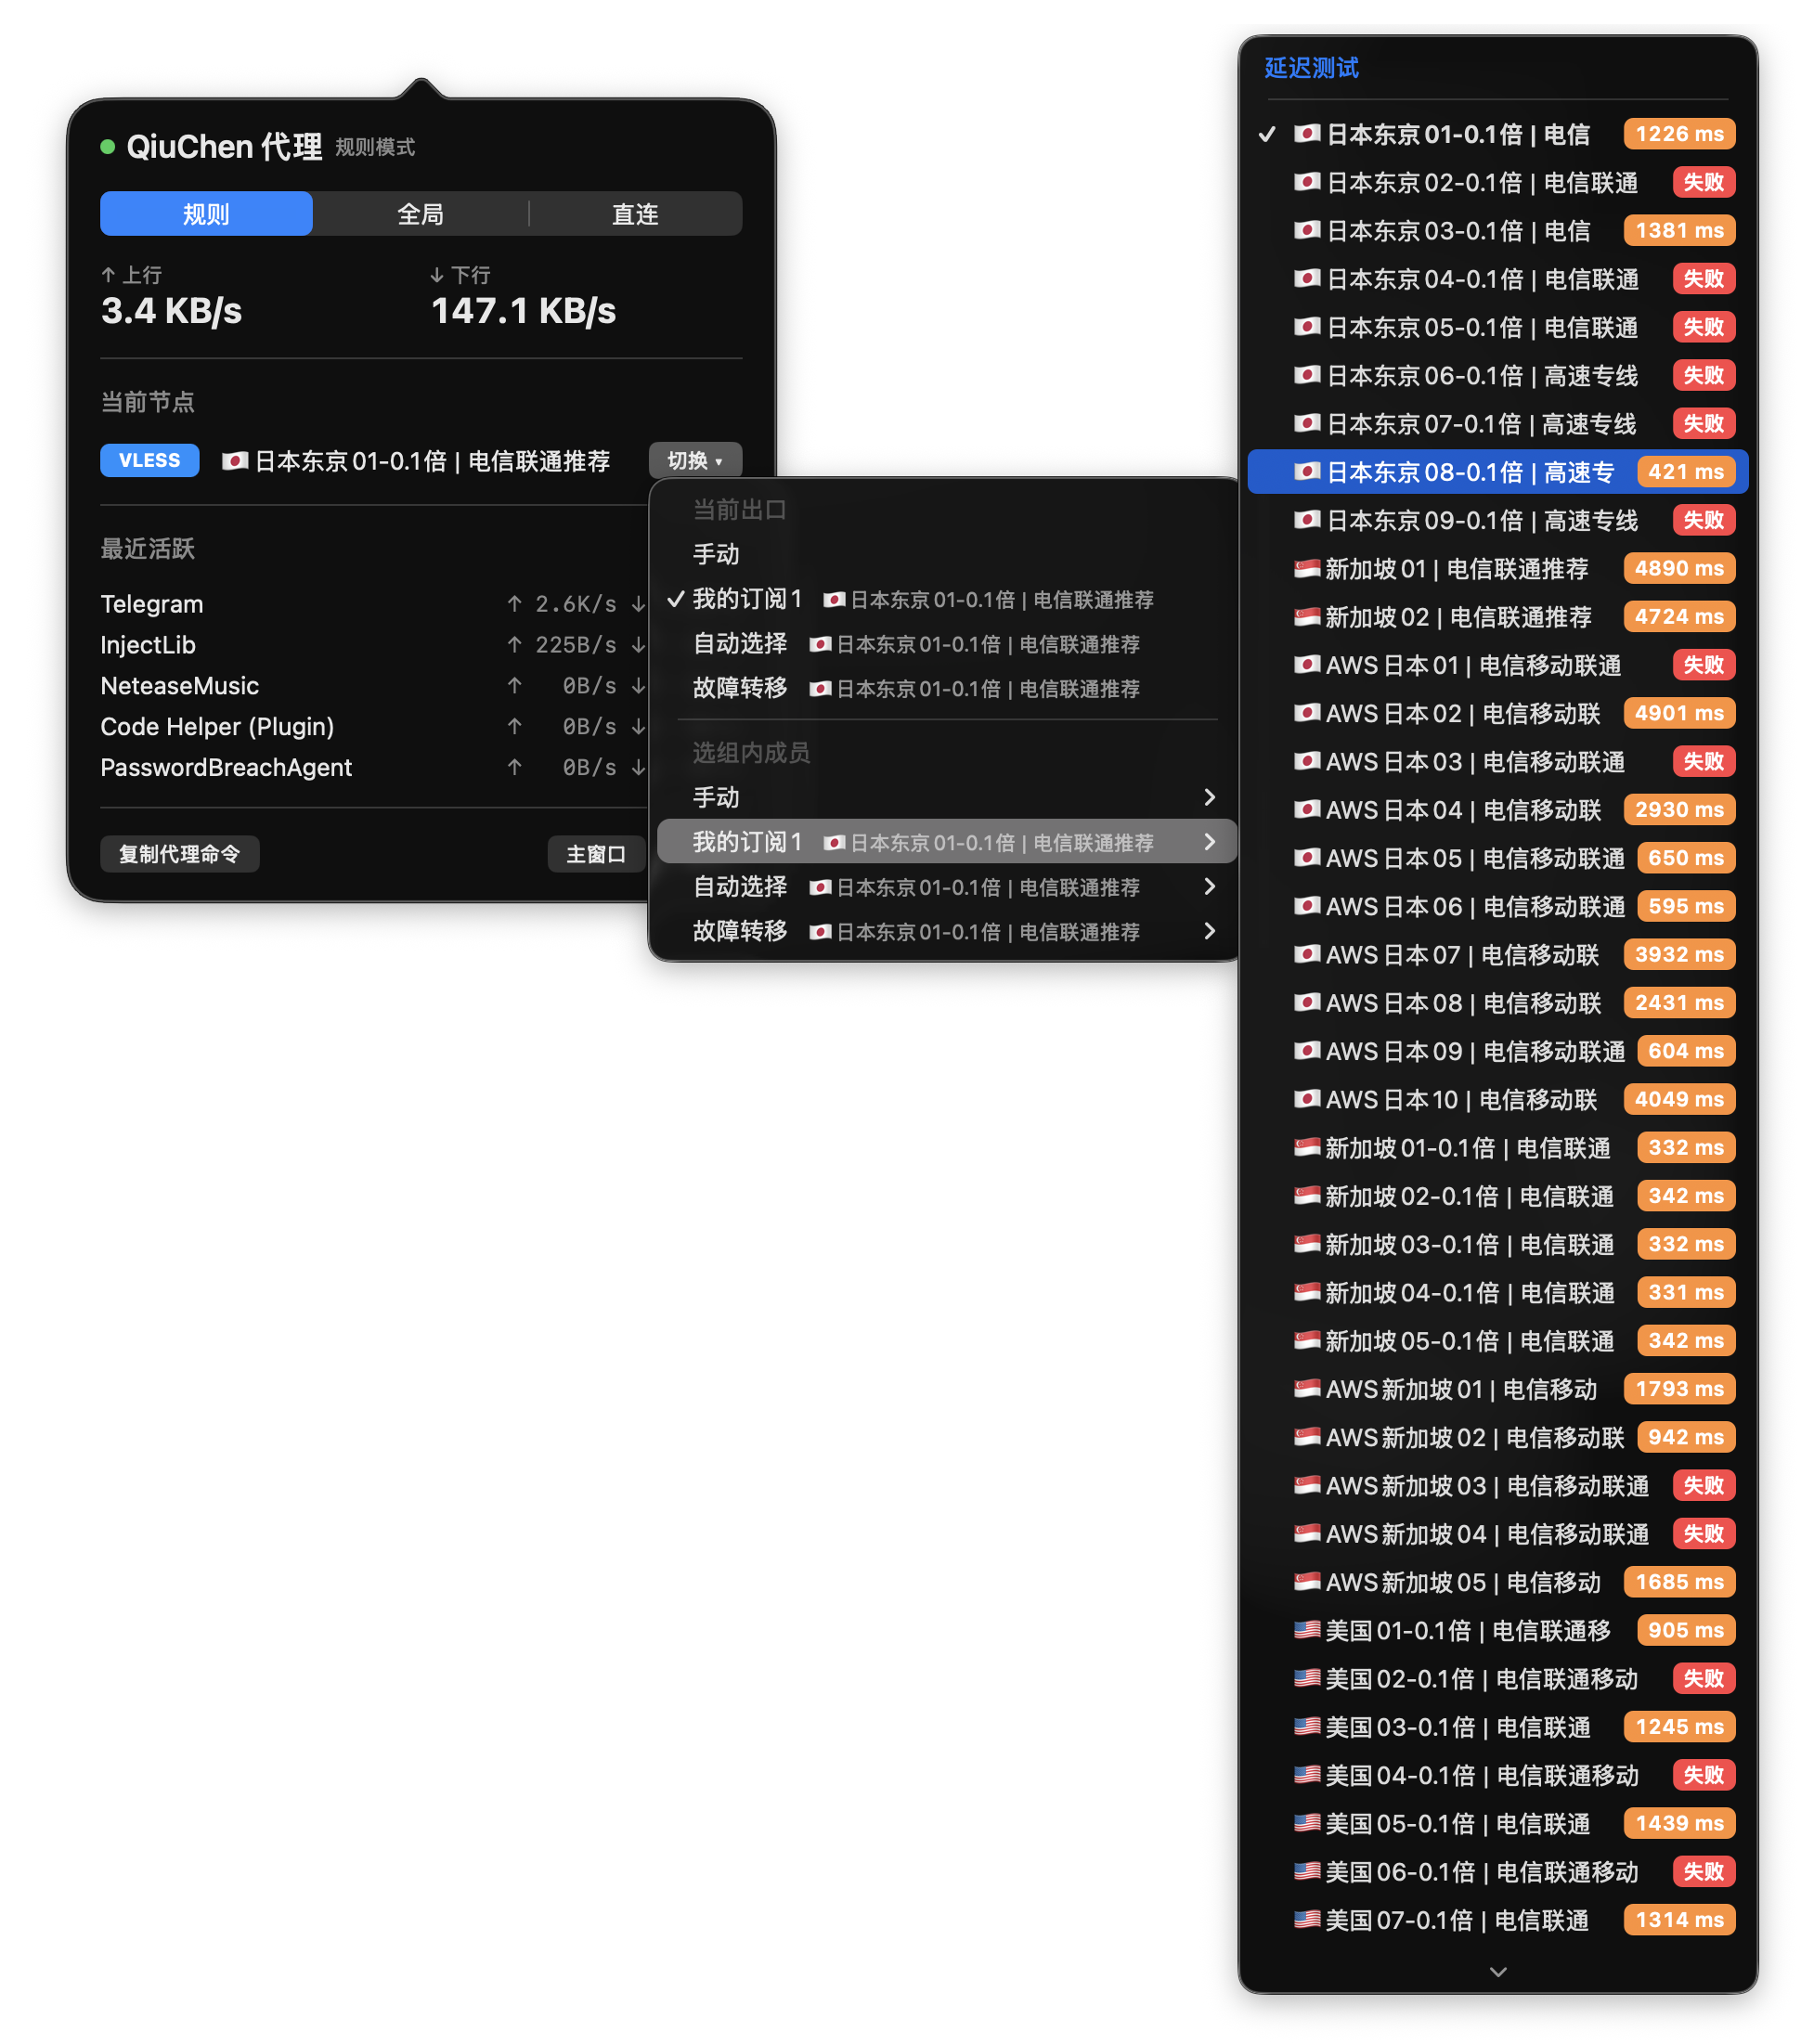Screen dimensions: 1801x2044
Task: Click the Telegram activity row
Action: point(374,604)
